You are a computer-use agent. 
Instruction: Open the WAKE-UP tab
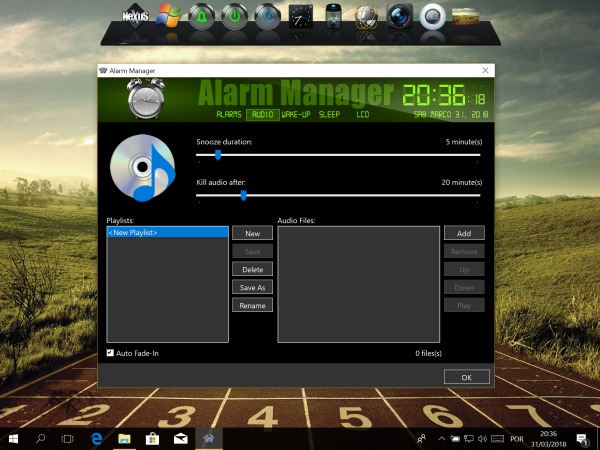tap(295, 115)
